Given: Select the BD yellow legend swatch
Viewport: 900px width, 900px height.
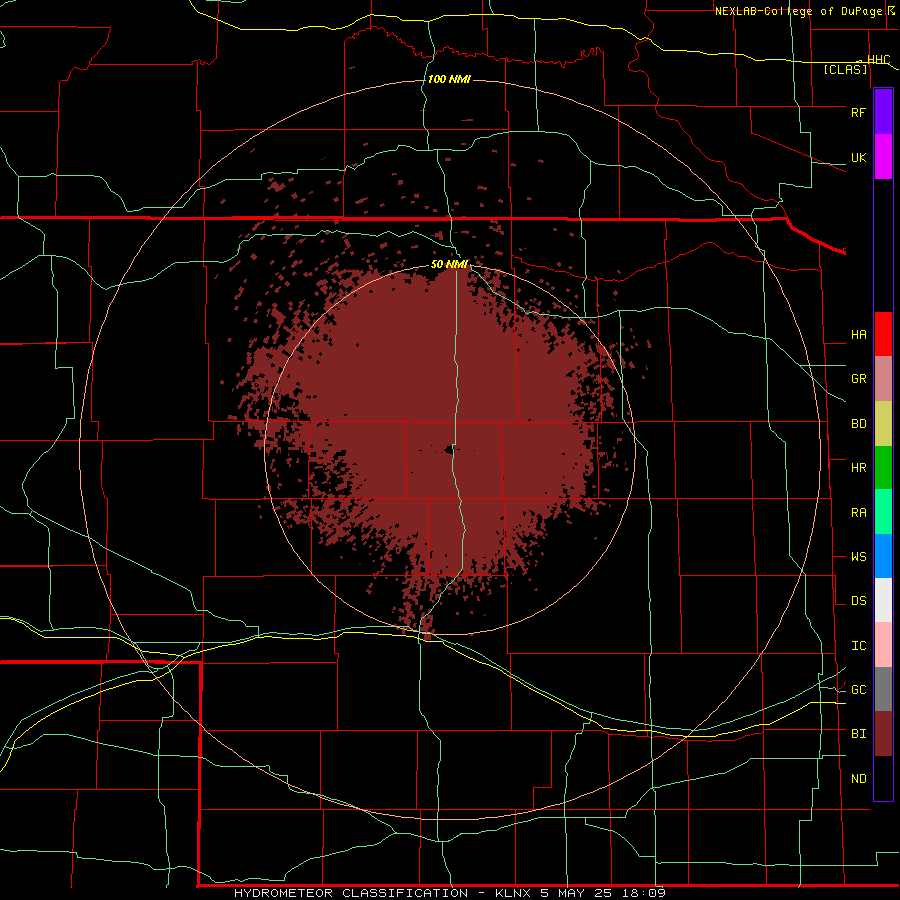Looking at the screenshot, I should (x=883, y=424).
